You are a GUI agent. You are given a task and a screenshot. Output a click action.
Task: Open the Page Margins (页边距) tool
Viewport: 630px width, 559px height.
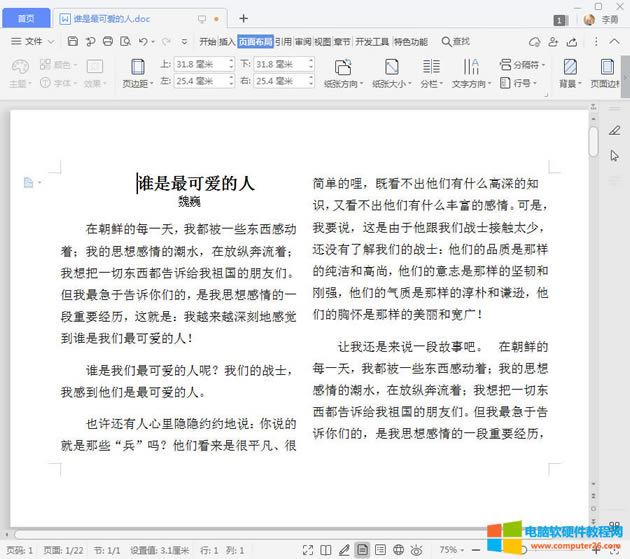coord(135,71)
